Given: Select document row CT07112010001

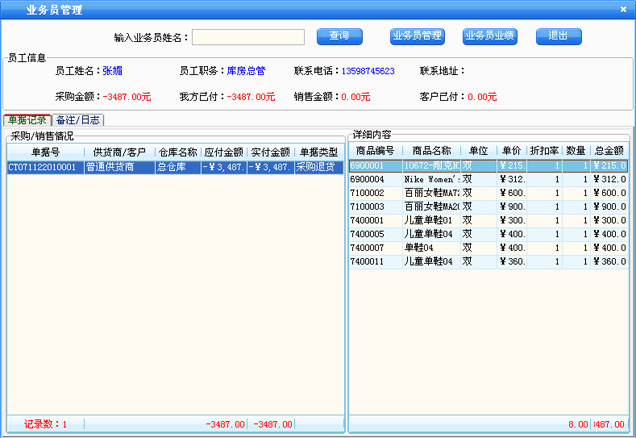Looking at the screenshot, I should click(45, 167).
